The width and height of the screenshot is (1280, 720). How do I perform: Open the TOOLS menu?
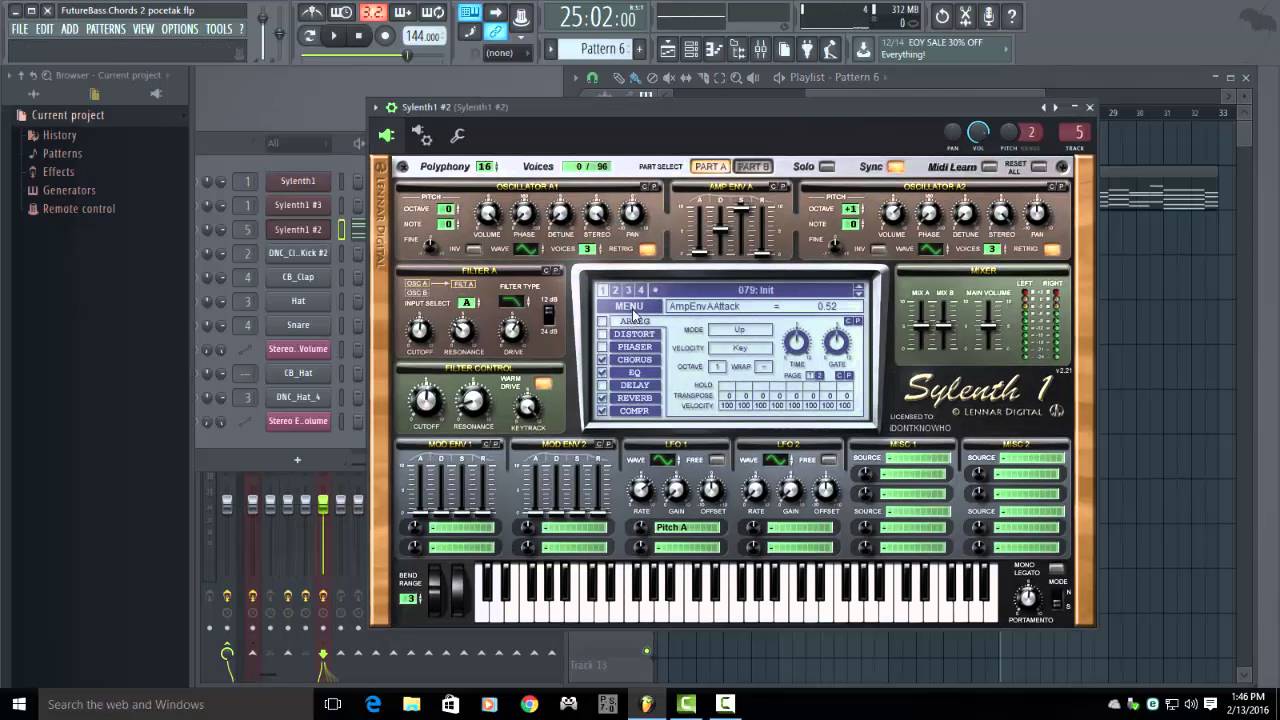219,29
